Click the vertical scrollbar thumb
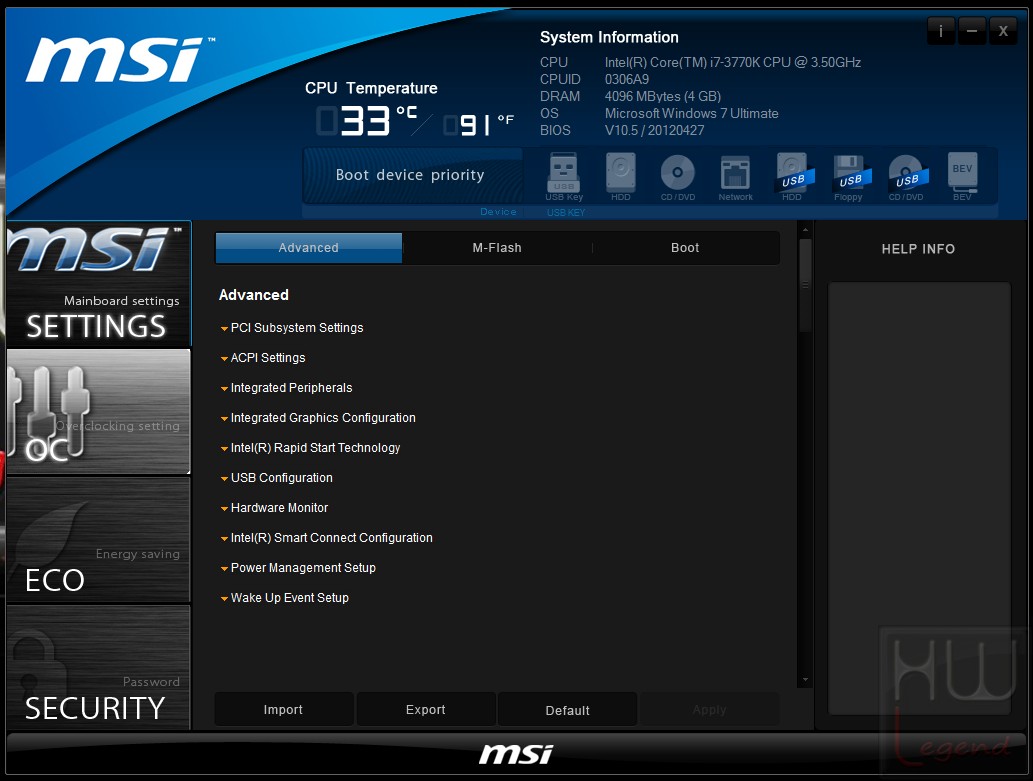This screenshot has width=1033, height=781. [x=804, y=285]
